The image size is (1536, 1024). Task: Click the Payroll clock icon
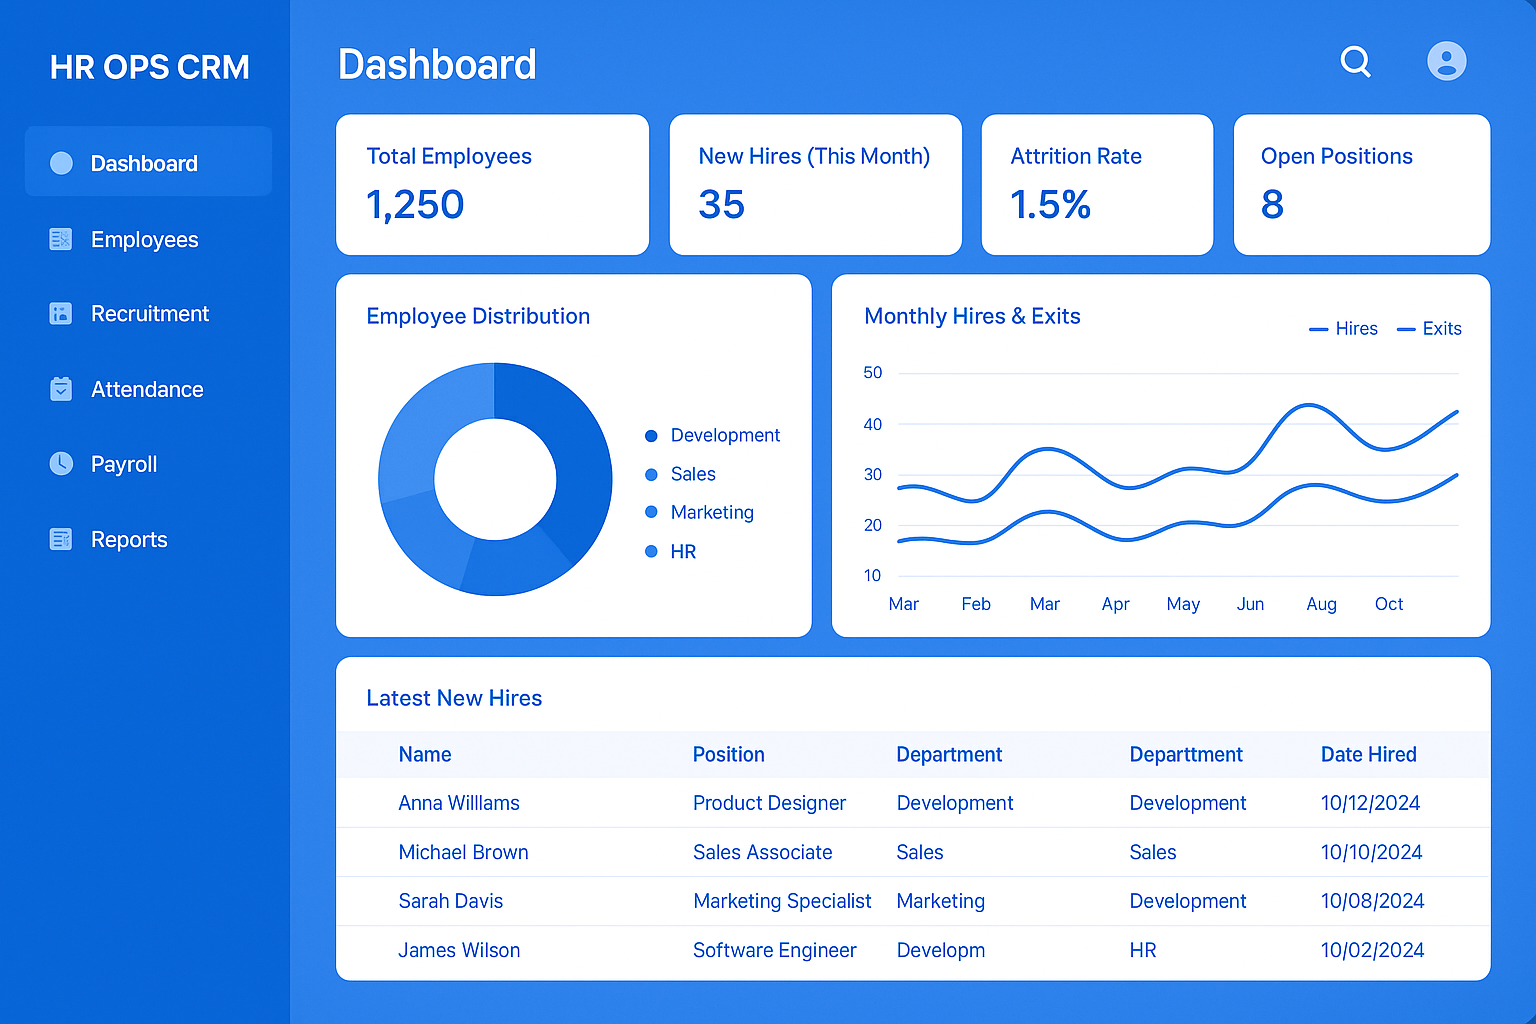tap(61, 463)
